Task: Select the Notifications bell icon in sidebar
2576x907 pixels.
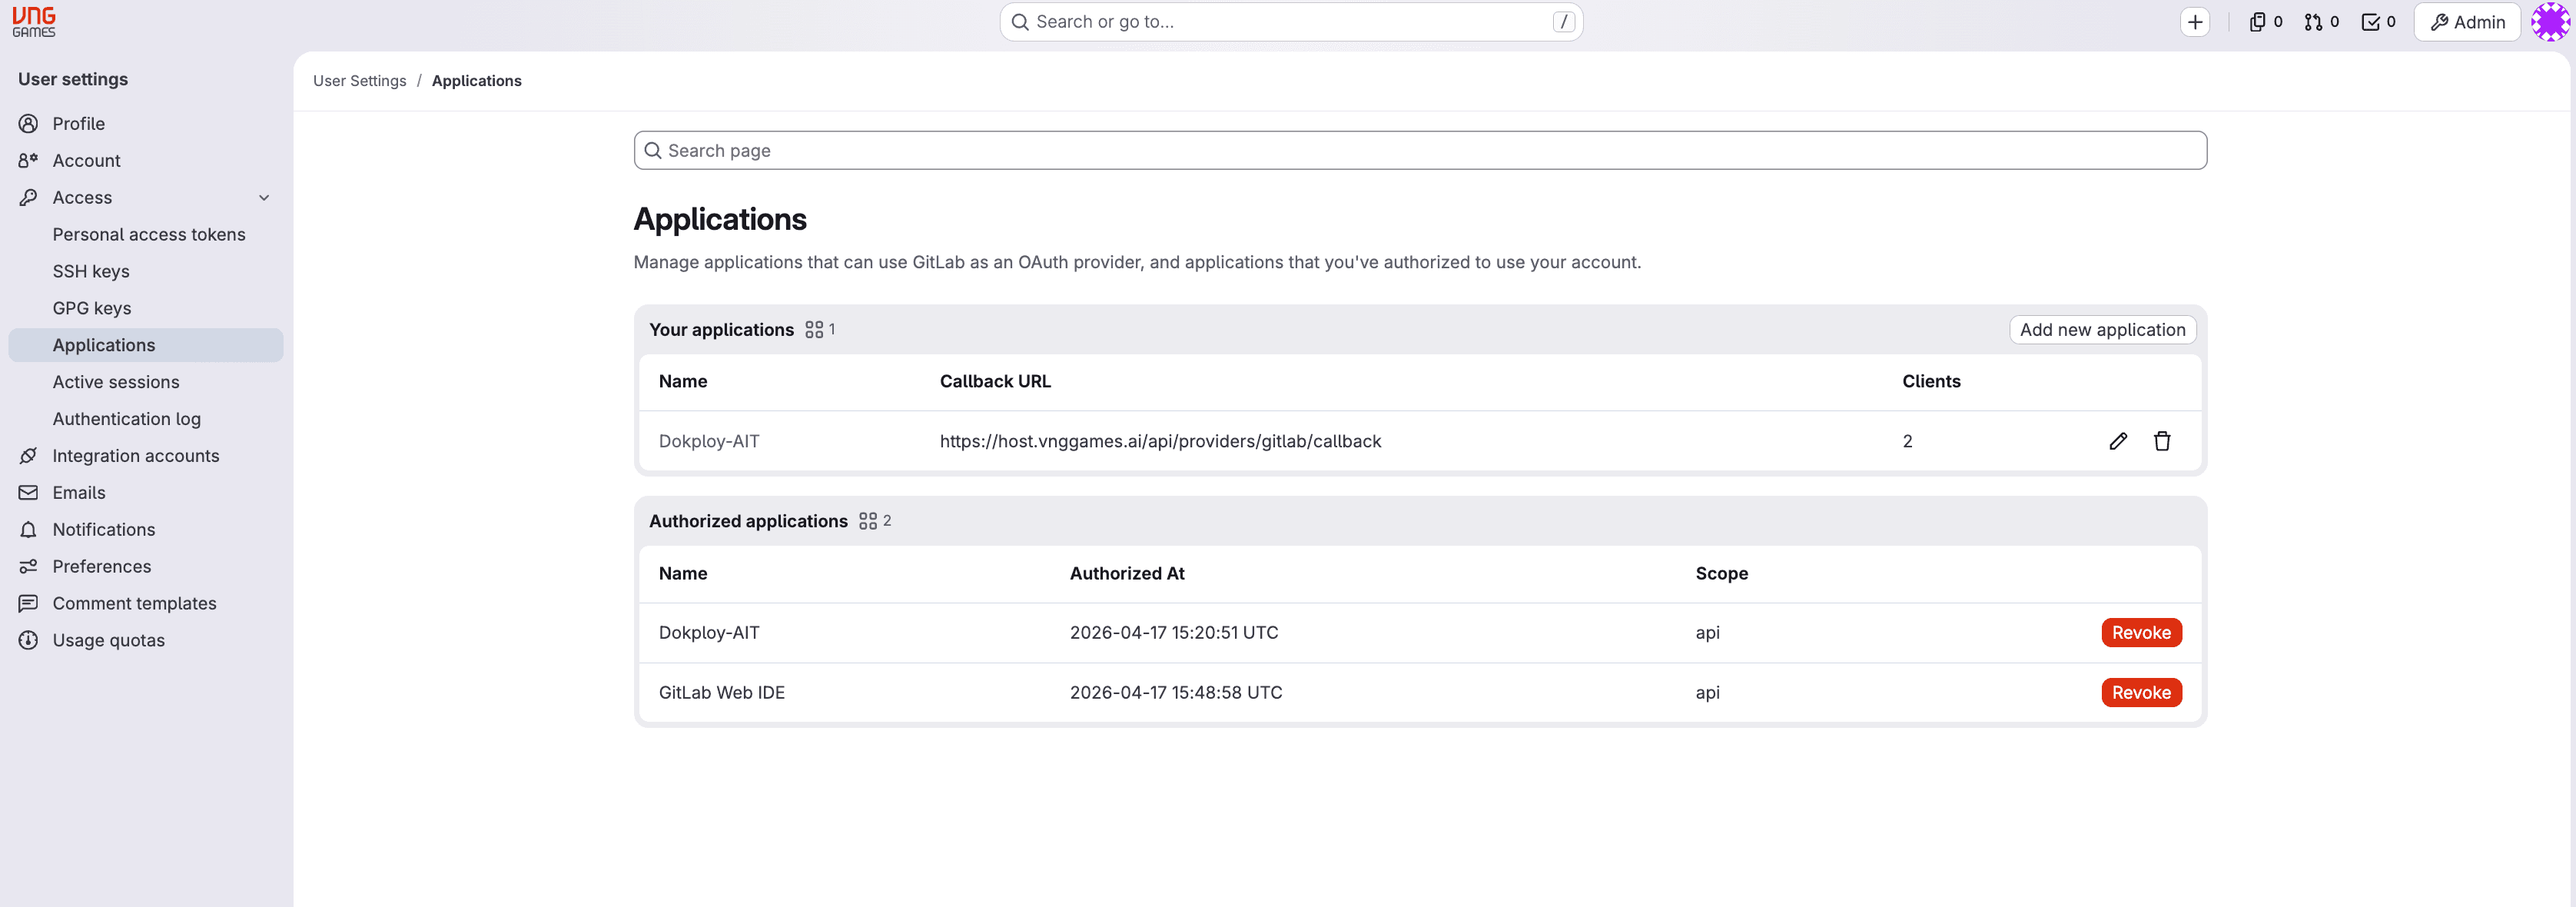Action: point(28,529)
